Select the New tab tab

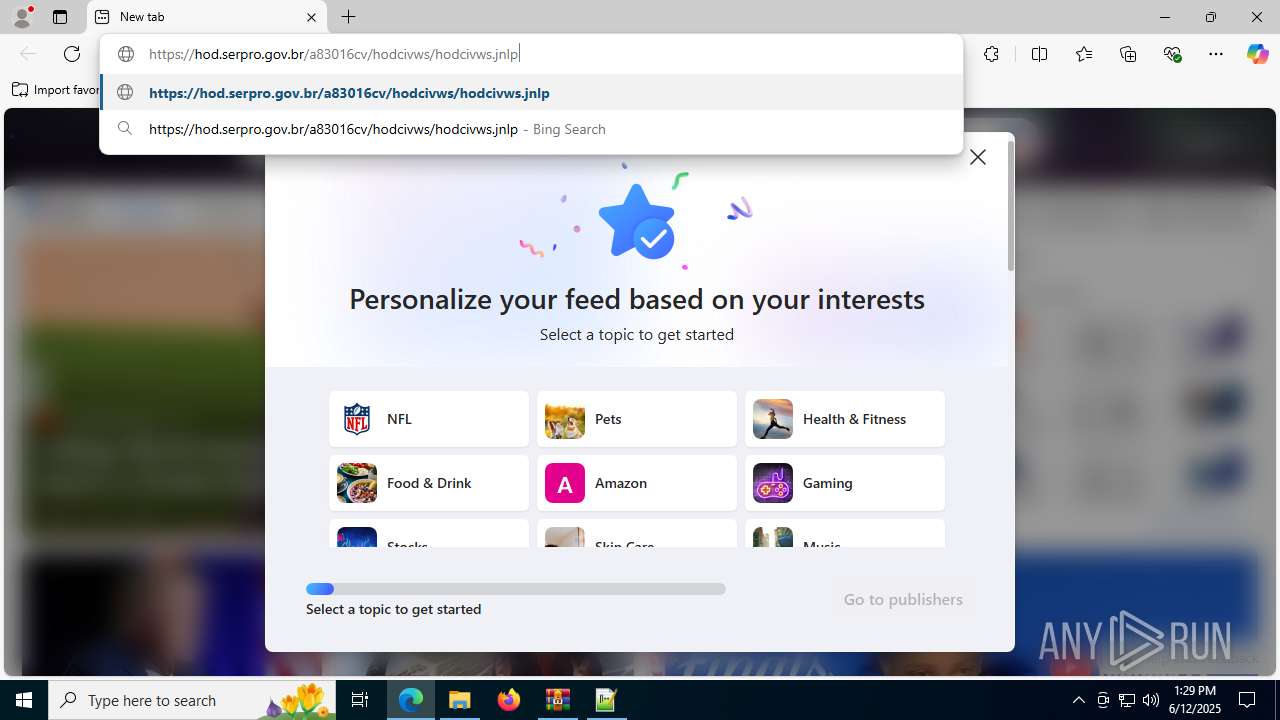207,17
